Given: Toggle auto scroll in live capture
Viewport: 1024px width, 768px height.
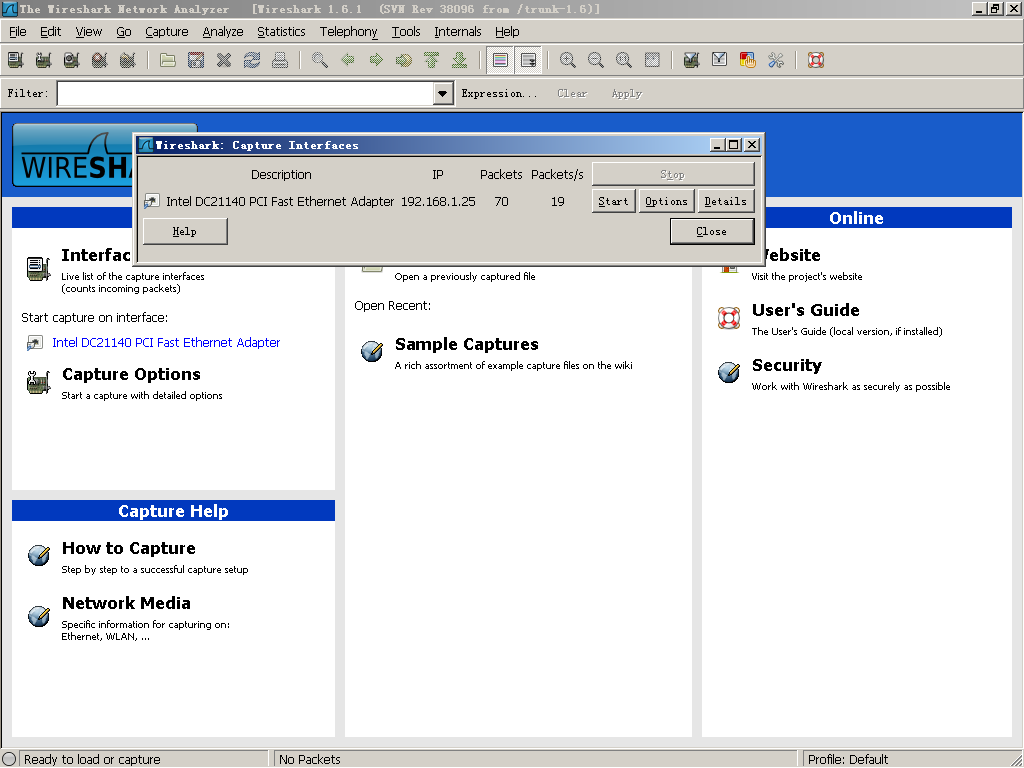Looking at the screenshot, I should click(528, 60).
